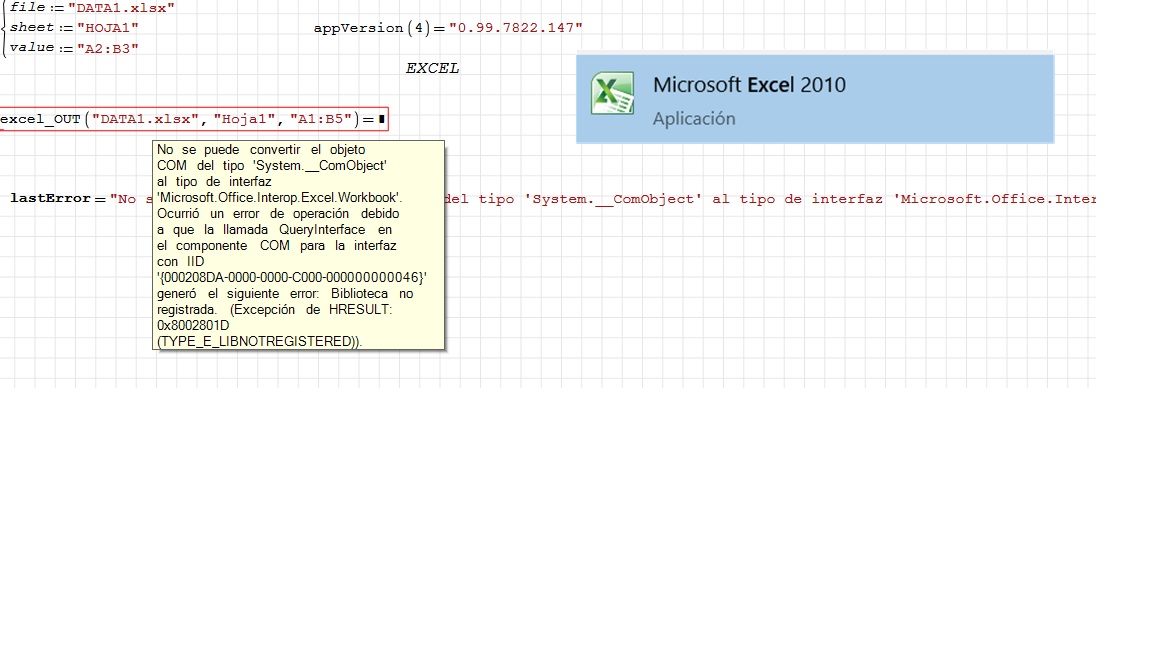Click the "A2:B3" value string
This screenshot has width=1152, height=648.
point(107,48)
